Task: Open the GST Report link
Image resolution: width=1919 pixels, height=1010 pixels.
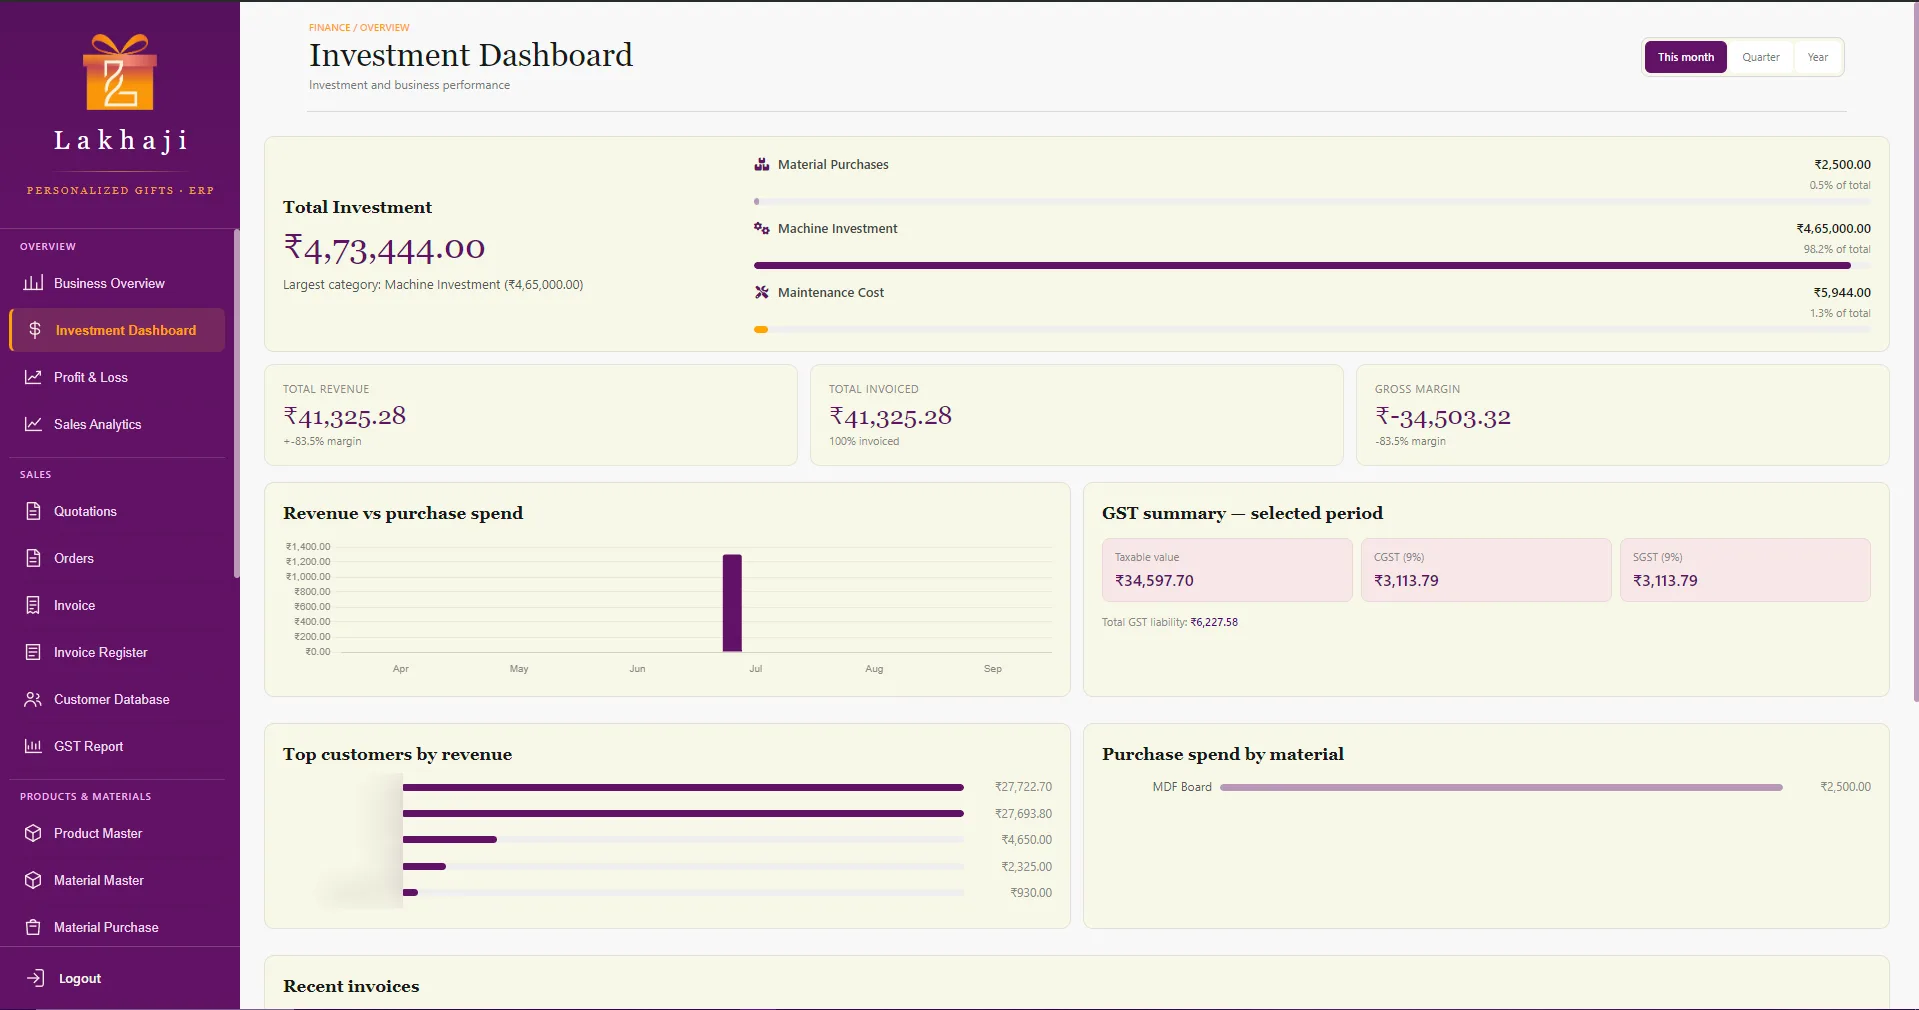Action: pos(117,746)
